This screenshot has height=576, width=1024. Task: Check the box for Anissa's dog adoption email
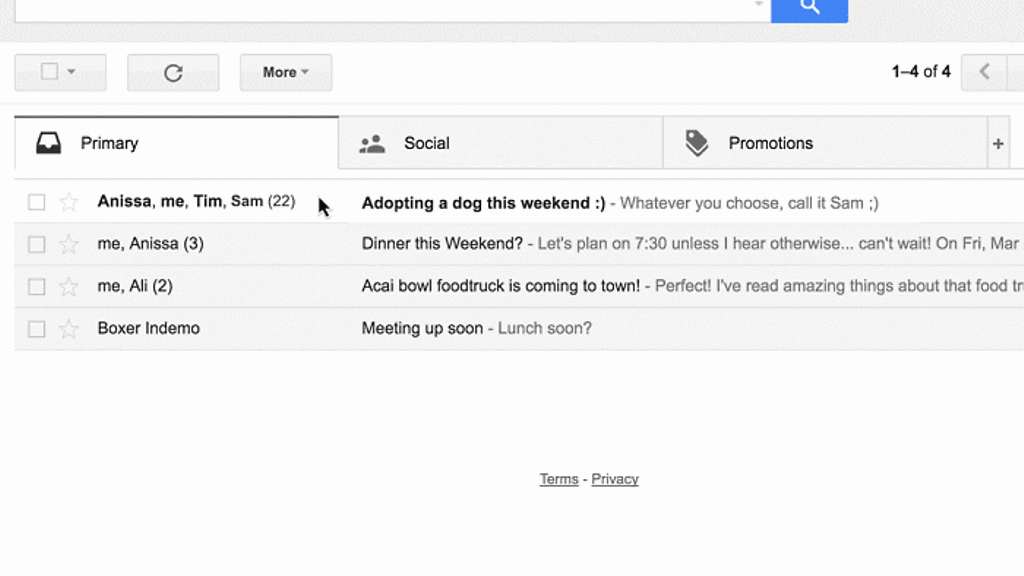click(37, 203)
